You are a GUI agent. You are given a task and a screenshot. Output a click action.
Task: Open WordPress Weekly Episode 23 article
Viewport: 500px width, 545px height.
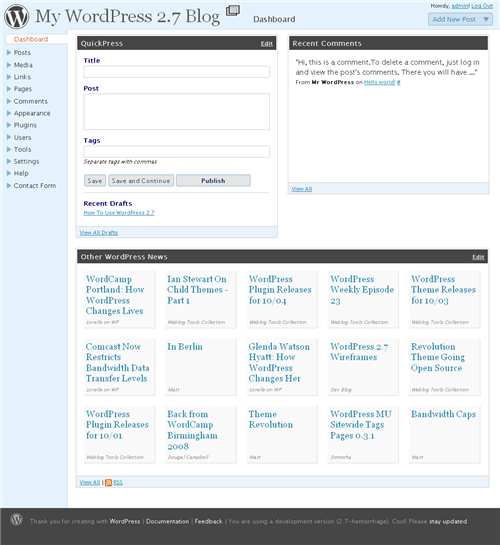pyautogui.click(x=362, y=290)
